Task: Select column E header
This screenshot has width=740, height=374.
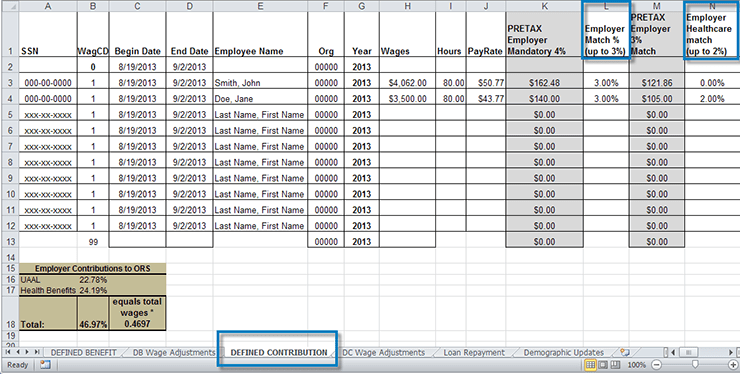Action: 260,6
